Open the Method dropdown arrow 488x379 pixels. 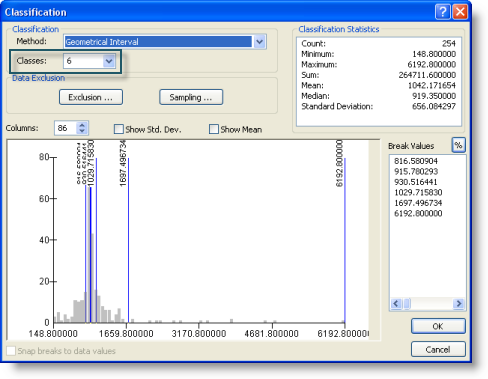259,42
